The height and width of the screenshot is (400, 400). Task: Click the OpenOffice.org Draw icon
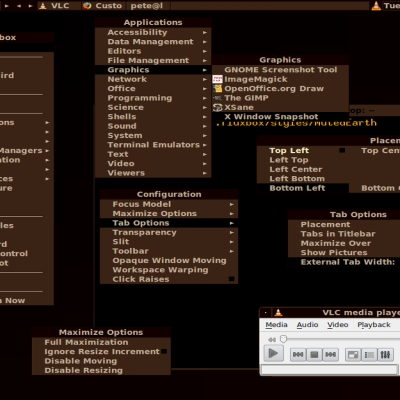(217, 88)
